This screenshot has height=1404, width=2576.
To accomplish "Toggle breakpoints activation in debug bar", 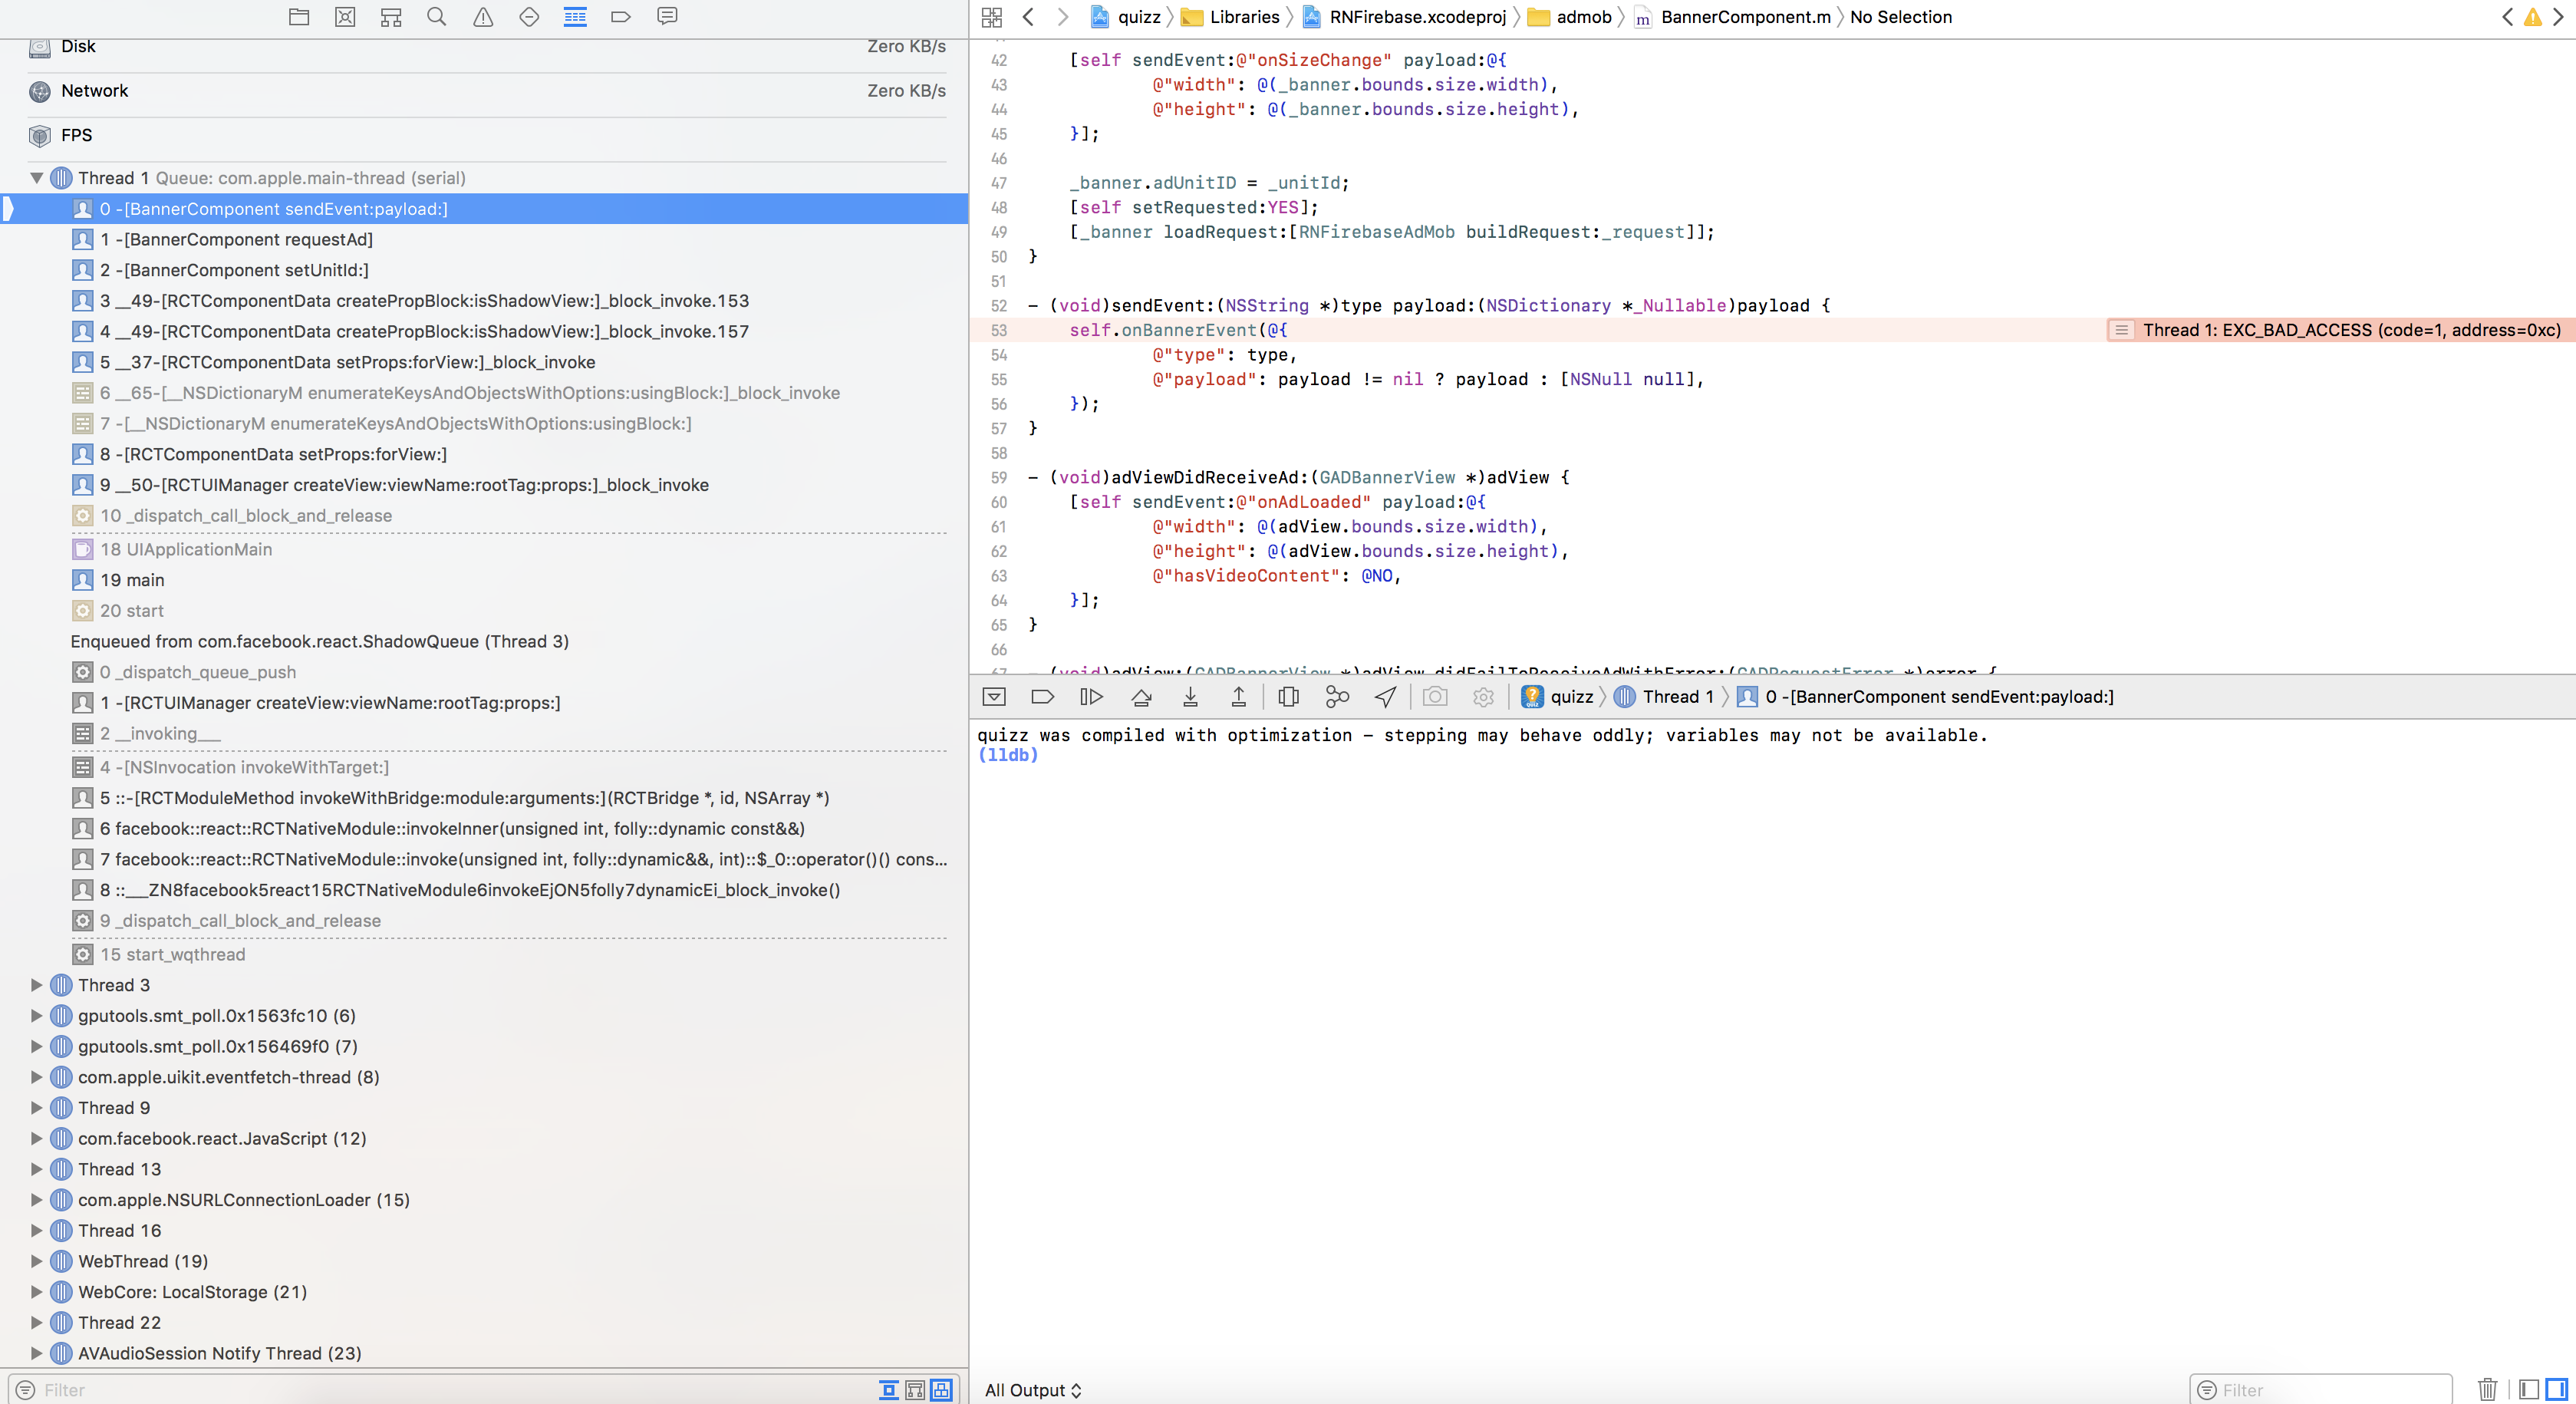I will [x=1042, y=697].
